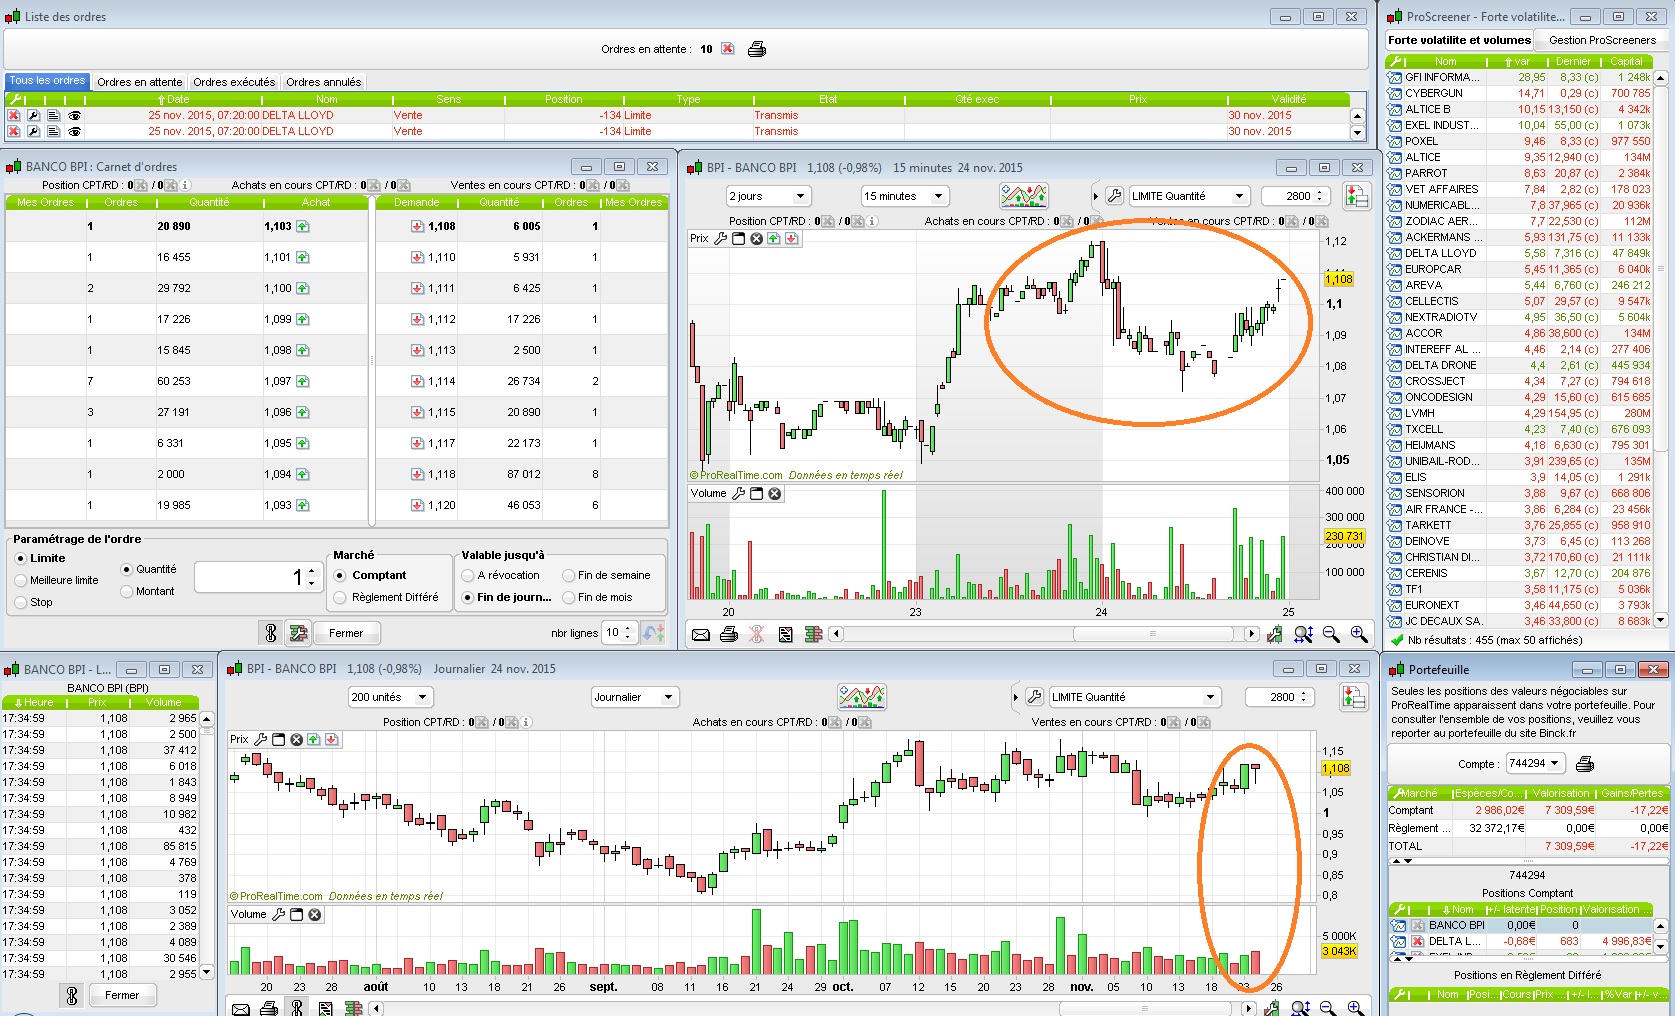The image size is (1675, 1016).
Task: Click the link chain icon in the order book
Action: pos(270,633)
